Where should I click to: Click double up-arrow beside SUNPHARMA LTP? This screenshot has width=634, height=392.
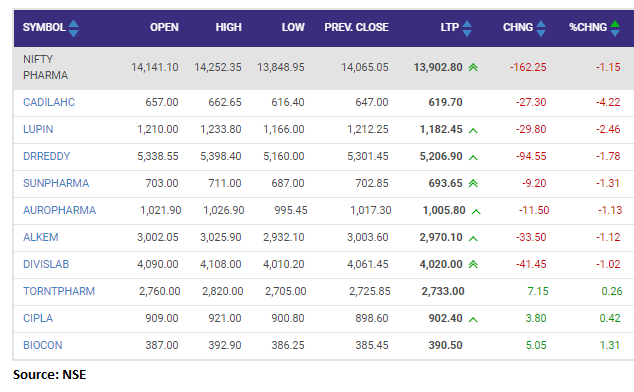tap(473, 184)
